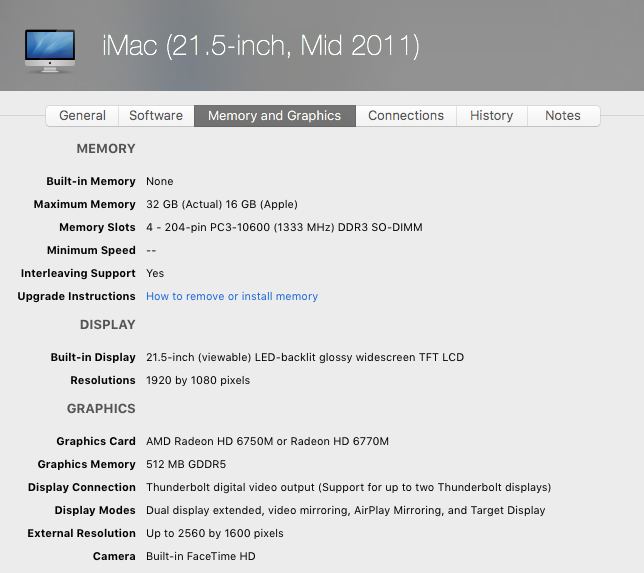Viewport: 644px width, 573px height.
Task: Click the 'Built-in Display' label
Action: pyautogui.click(x=93, y=357)
